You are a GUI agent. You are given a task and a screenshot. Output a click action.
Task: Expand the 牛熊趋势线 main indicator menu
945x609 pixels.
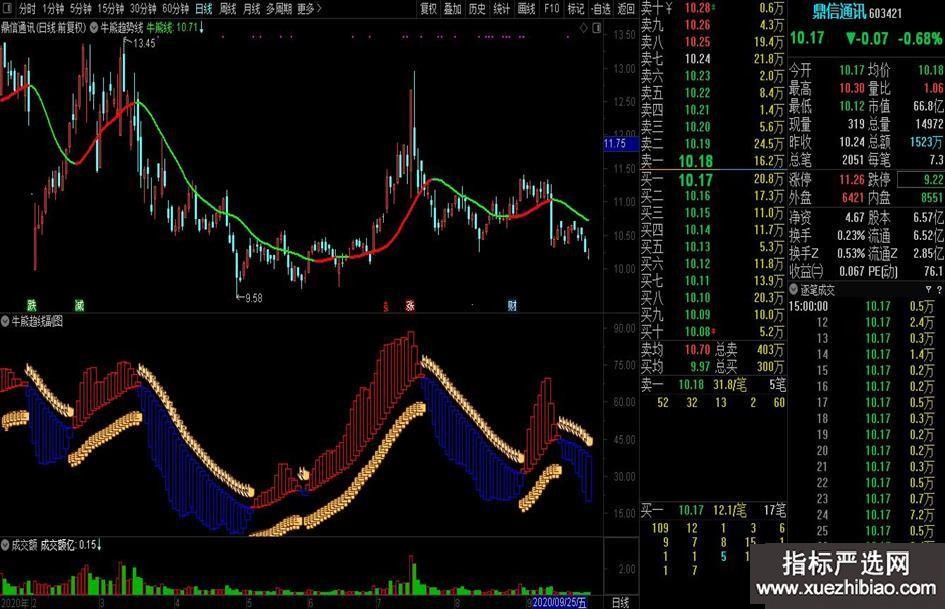pos(95,28)
